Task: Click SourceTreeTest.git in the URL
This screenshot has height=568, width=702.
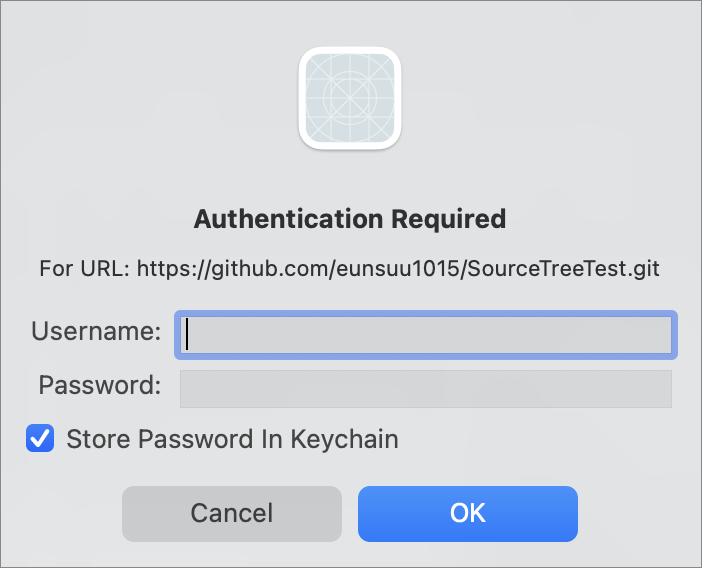Action: 563,269
